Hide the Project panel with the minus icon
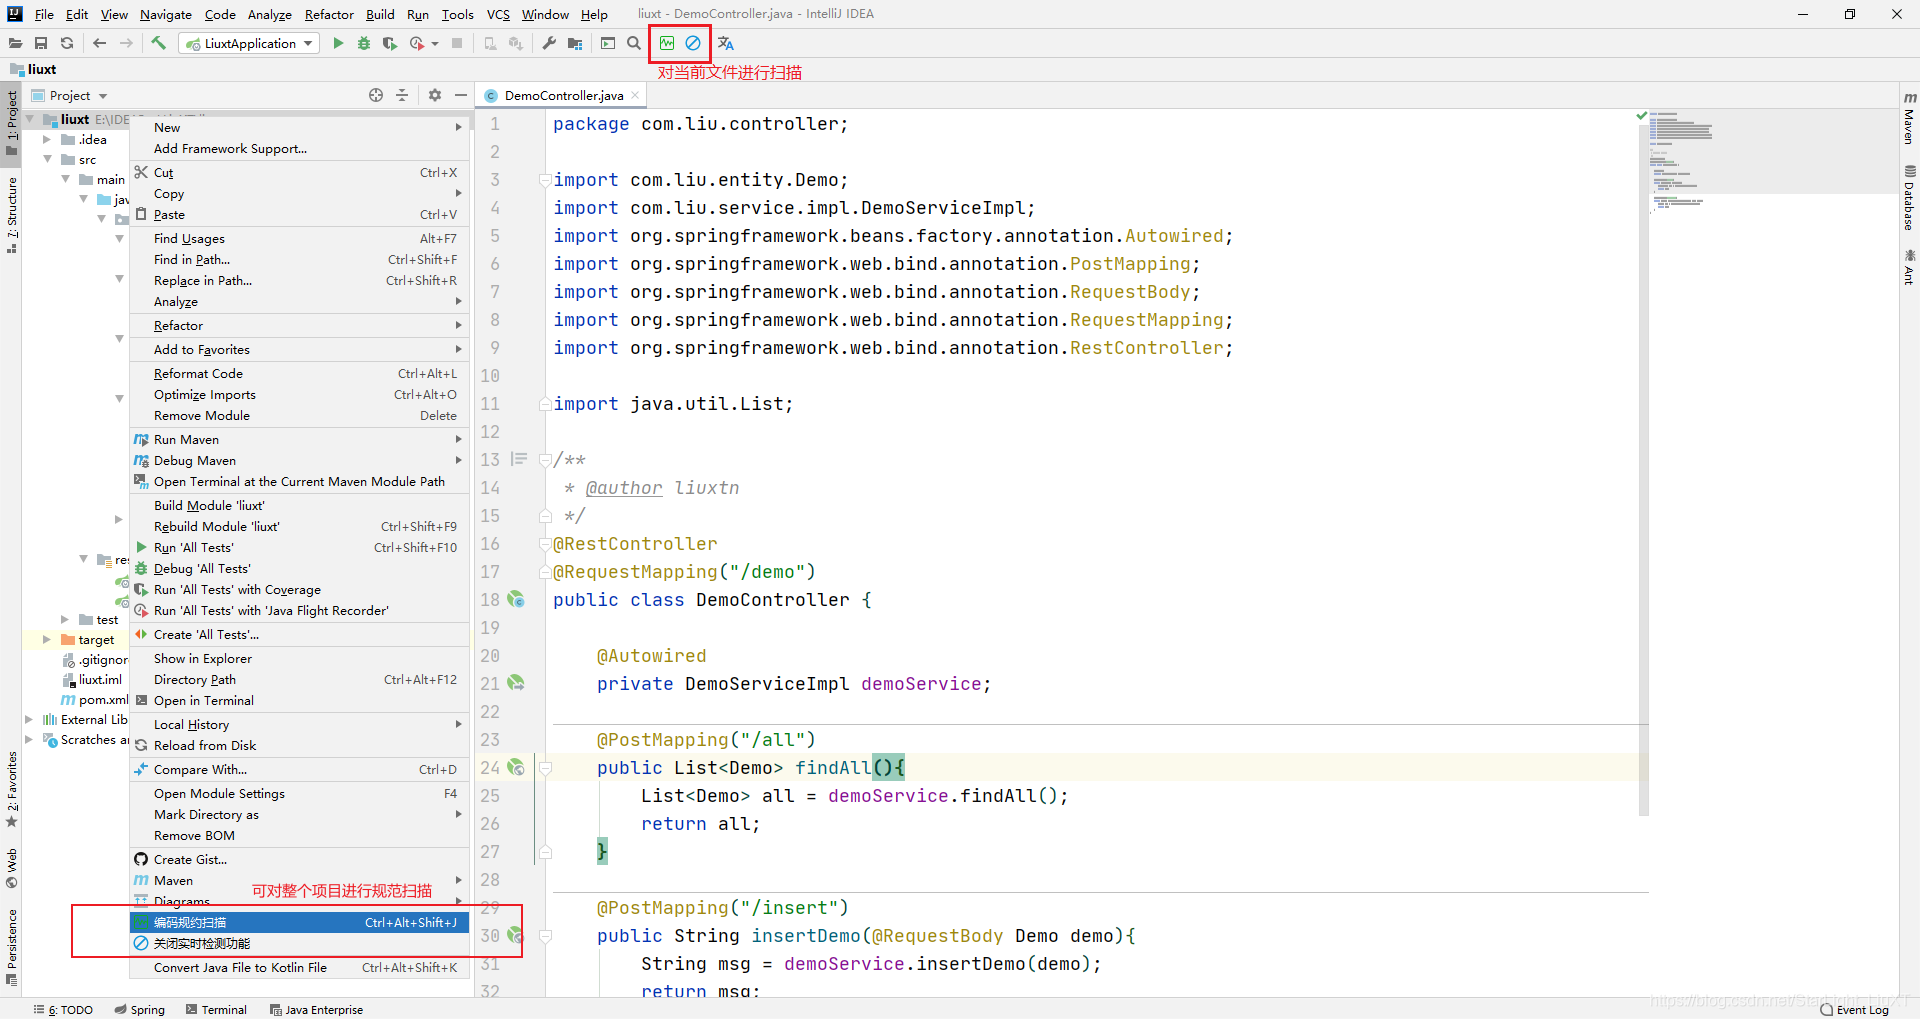This screenshot has height=1019, width=1920. coord(461,95)
